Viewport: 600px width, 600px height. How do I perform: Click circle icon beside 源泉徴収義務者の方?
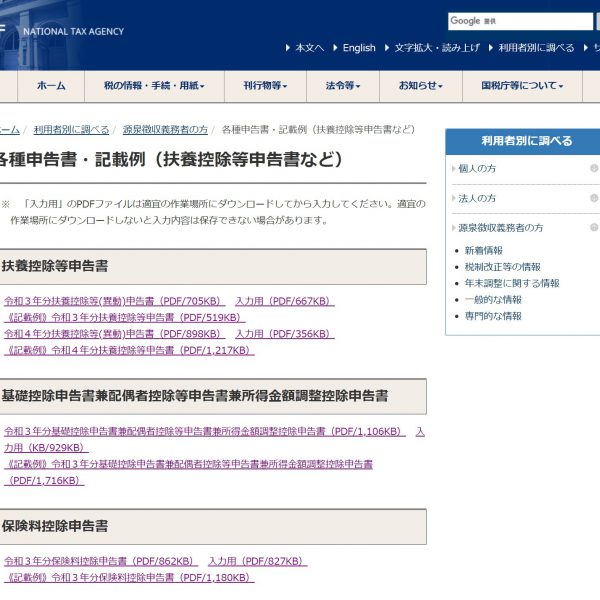point(594,227)
